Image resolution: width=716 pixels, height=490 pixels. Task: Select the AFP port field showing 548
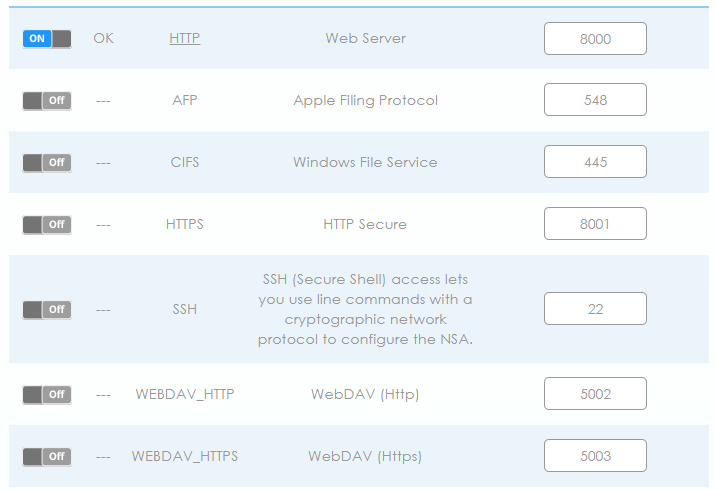(x=595, y=100)
